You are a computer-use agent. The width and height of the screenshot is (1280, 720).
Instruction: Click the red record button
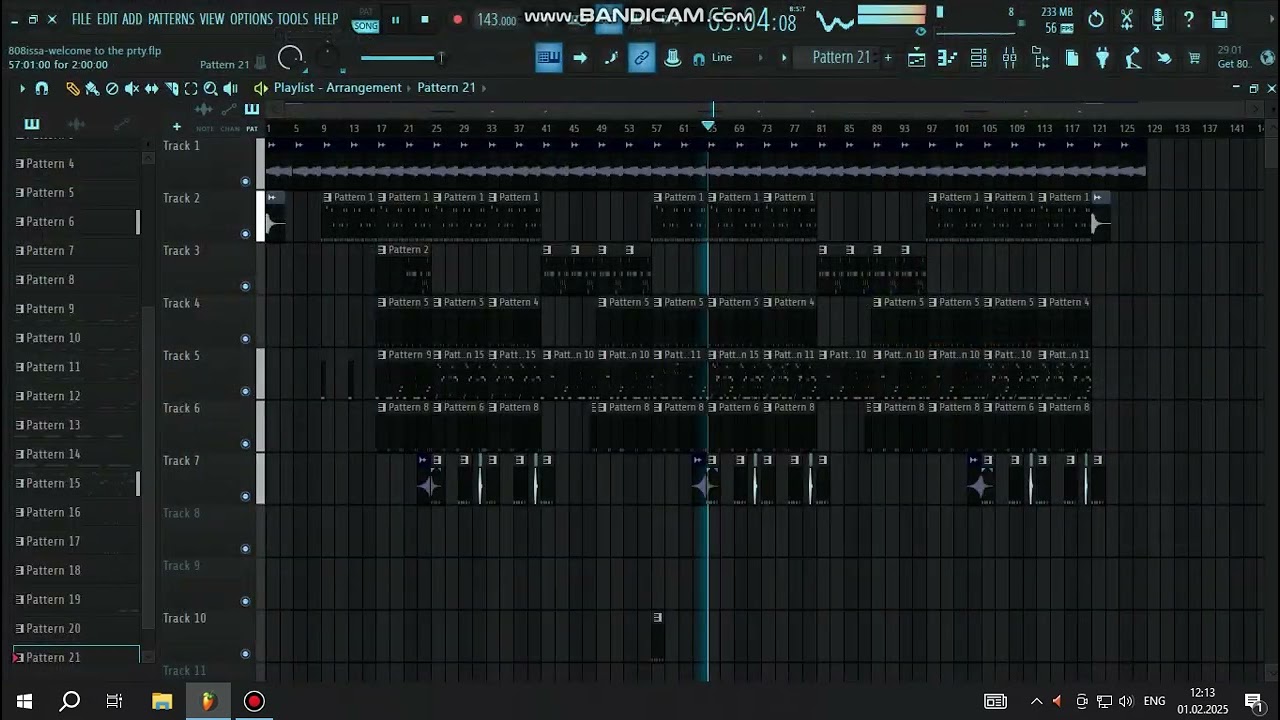pyautogui.click(x=457, y=20)
